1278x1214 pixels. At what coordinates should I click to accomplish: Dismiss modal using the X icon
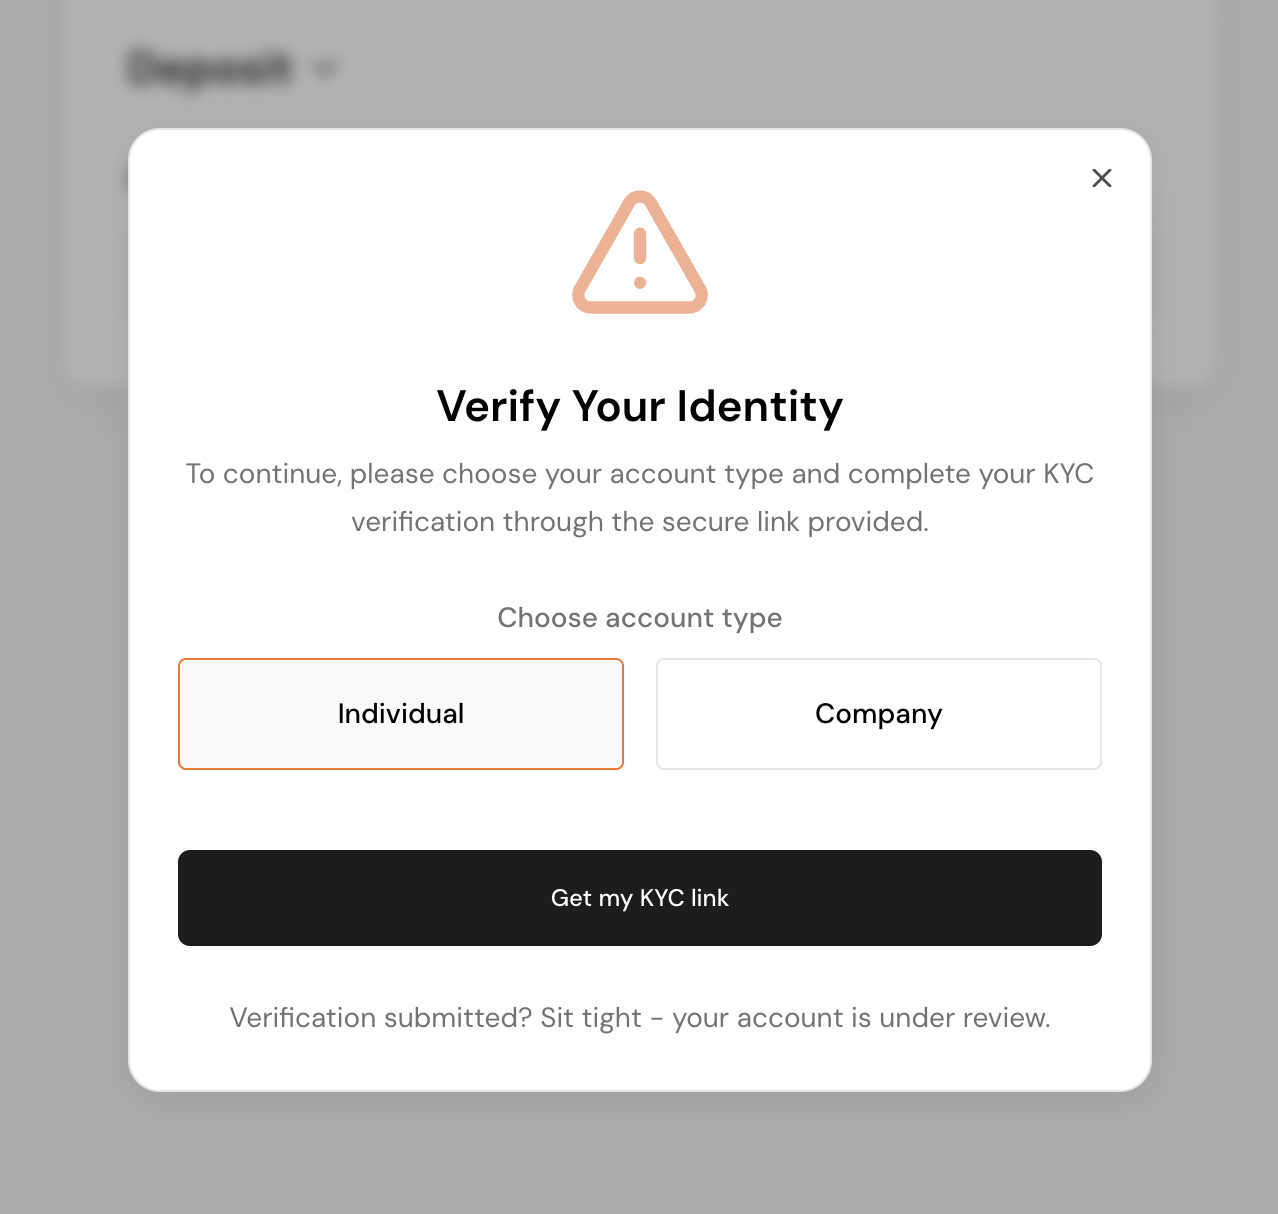point(1101,178)
